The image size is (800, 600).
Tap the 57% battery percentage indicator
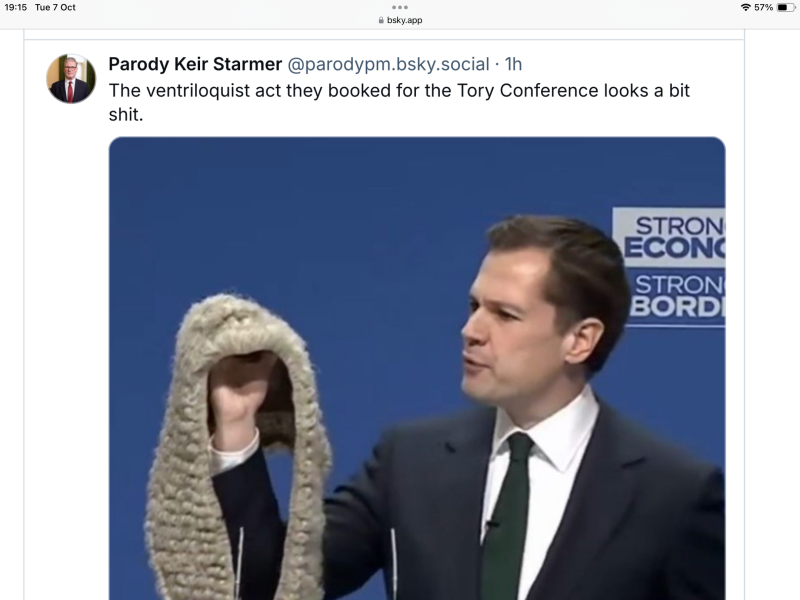(x=764, y=8)
